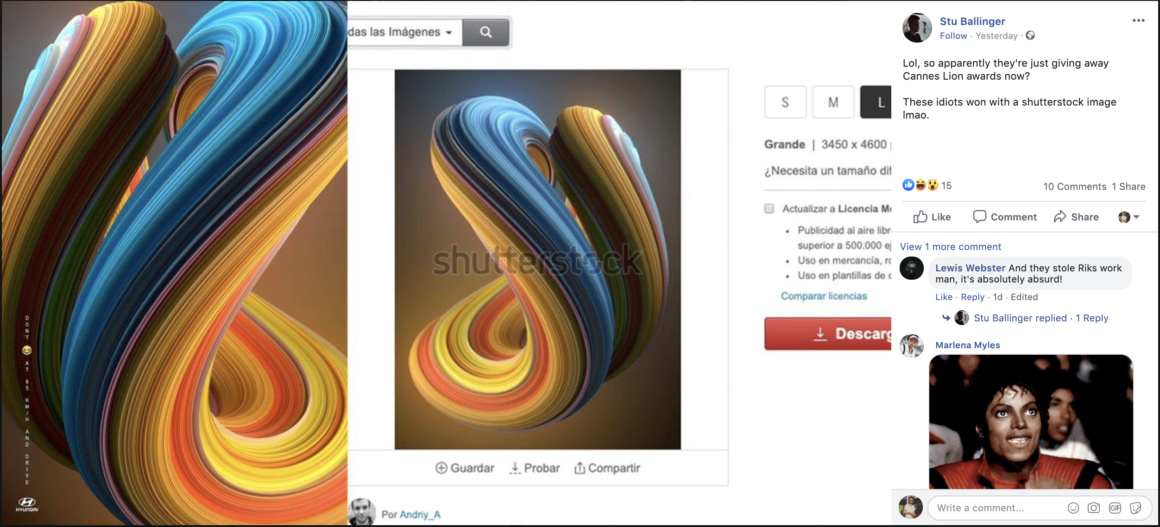This screenshot has height=527, width=1160.
Task: Expand View 1 more comment
Action: (951, 246)
